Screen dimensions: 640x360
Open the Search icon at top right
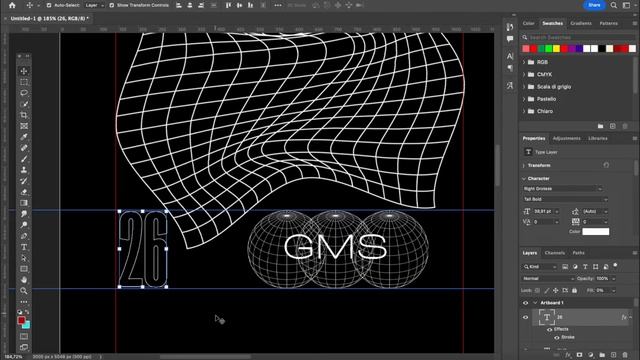pyautogui.click(x=613, y=5)
